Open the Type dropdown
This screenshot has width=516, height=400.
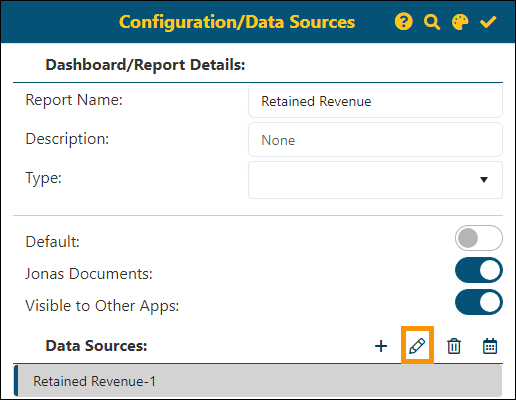pyautogui.click(x=375, y=180)
